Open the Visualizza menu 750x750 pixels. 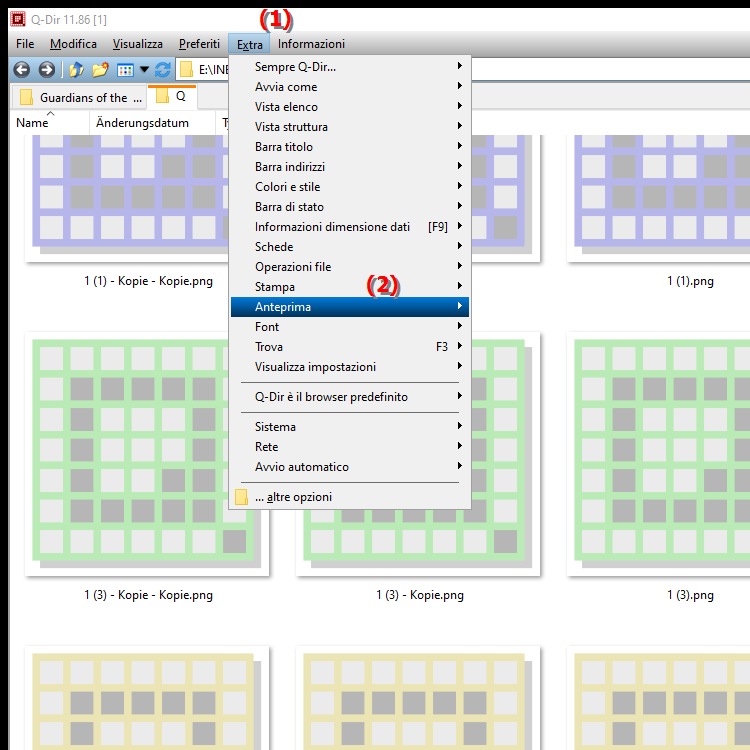click(138, 44)
